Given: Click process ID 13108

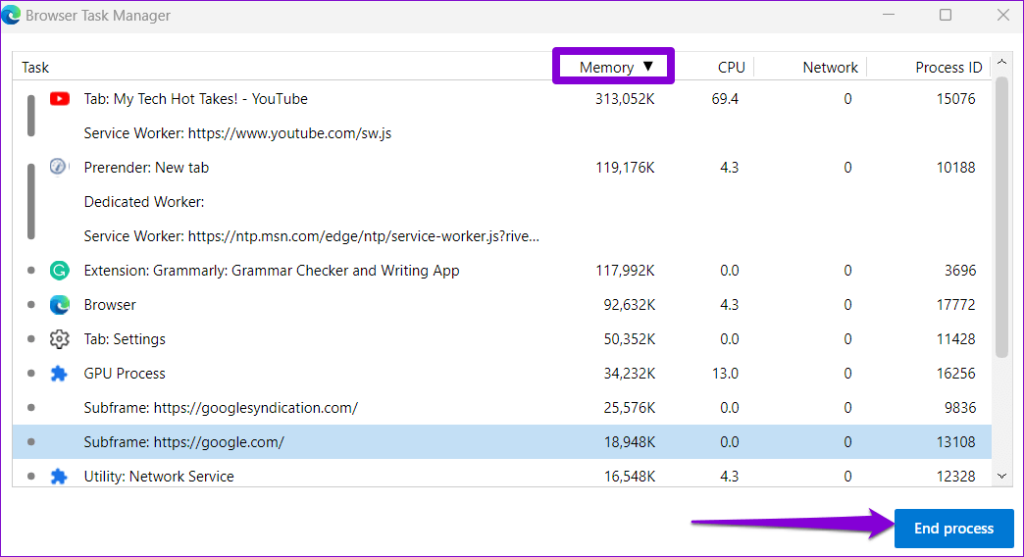Looking at the screenshot, I should [x=955, y=442].
